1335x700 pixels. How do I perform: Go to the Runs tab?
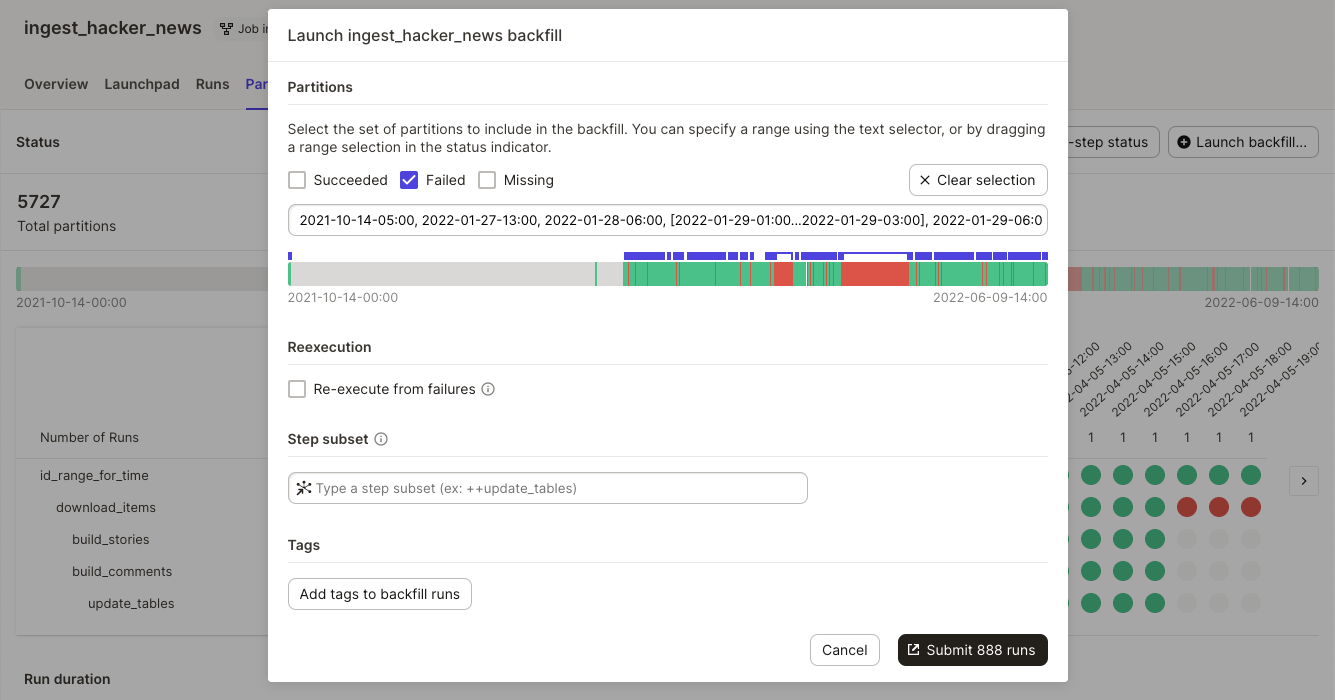(213, 84)
